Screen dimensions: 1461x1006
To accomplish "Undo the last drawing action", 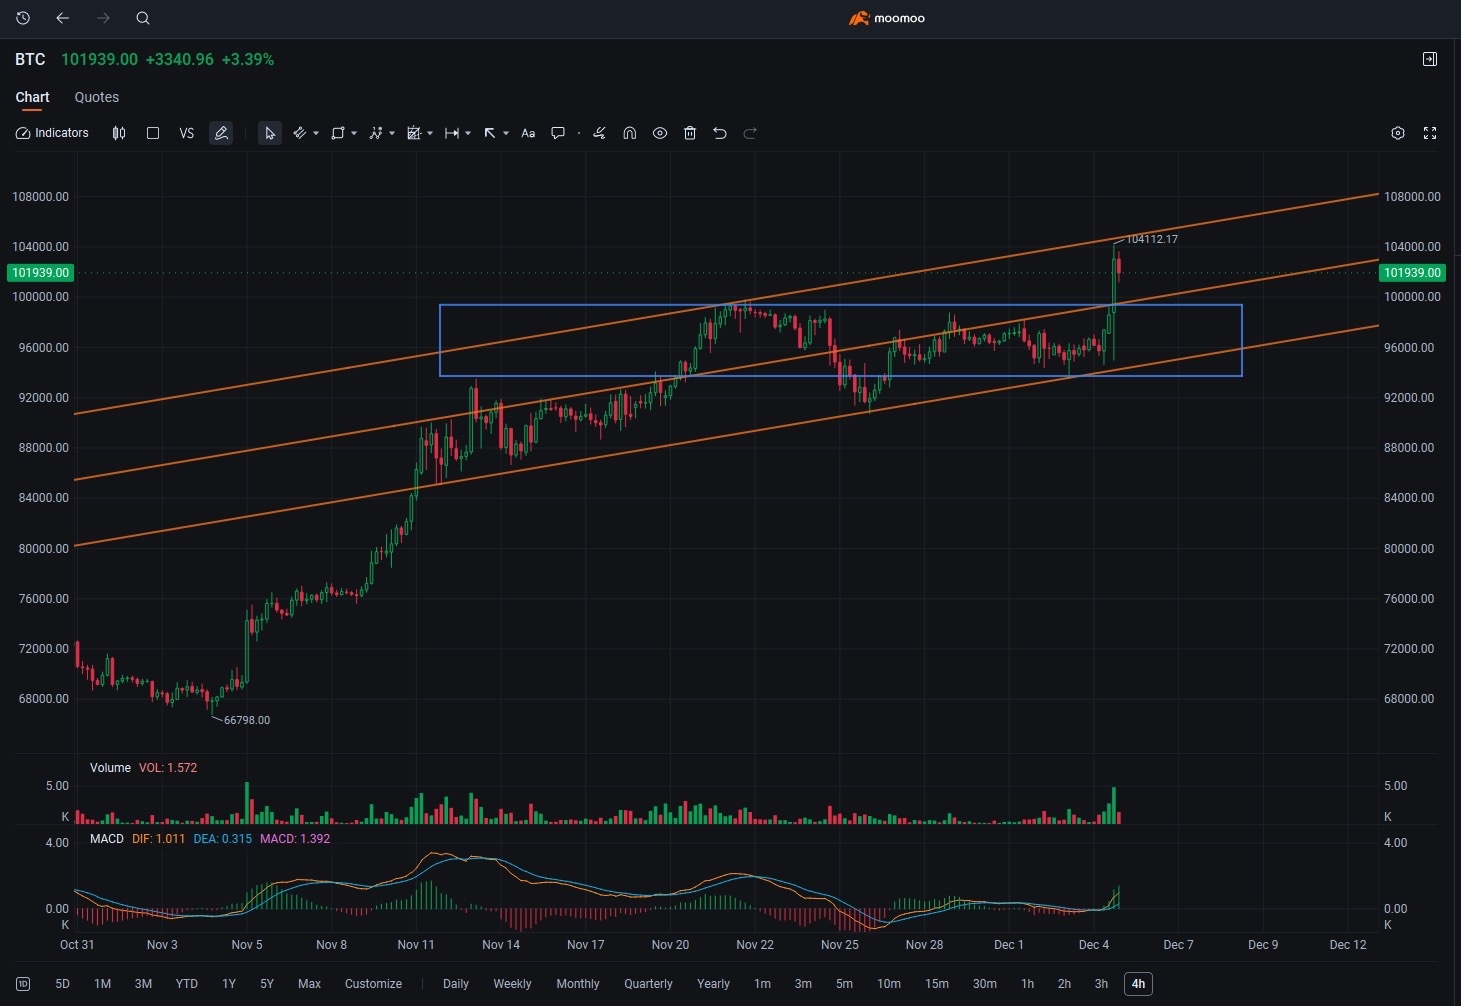I will (720, 133).
